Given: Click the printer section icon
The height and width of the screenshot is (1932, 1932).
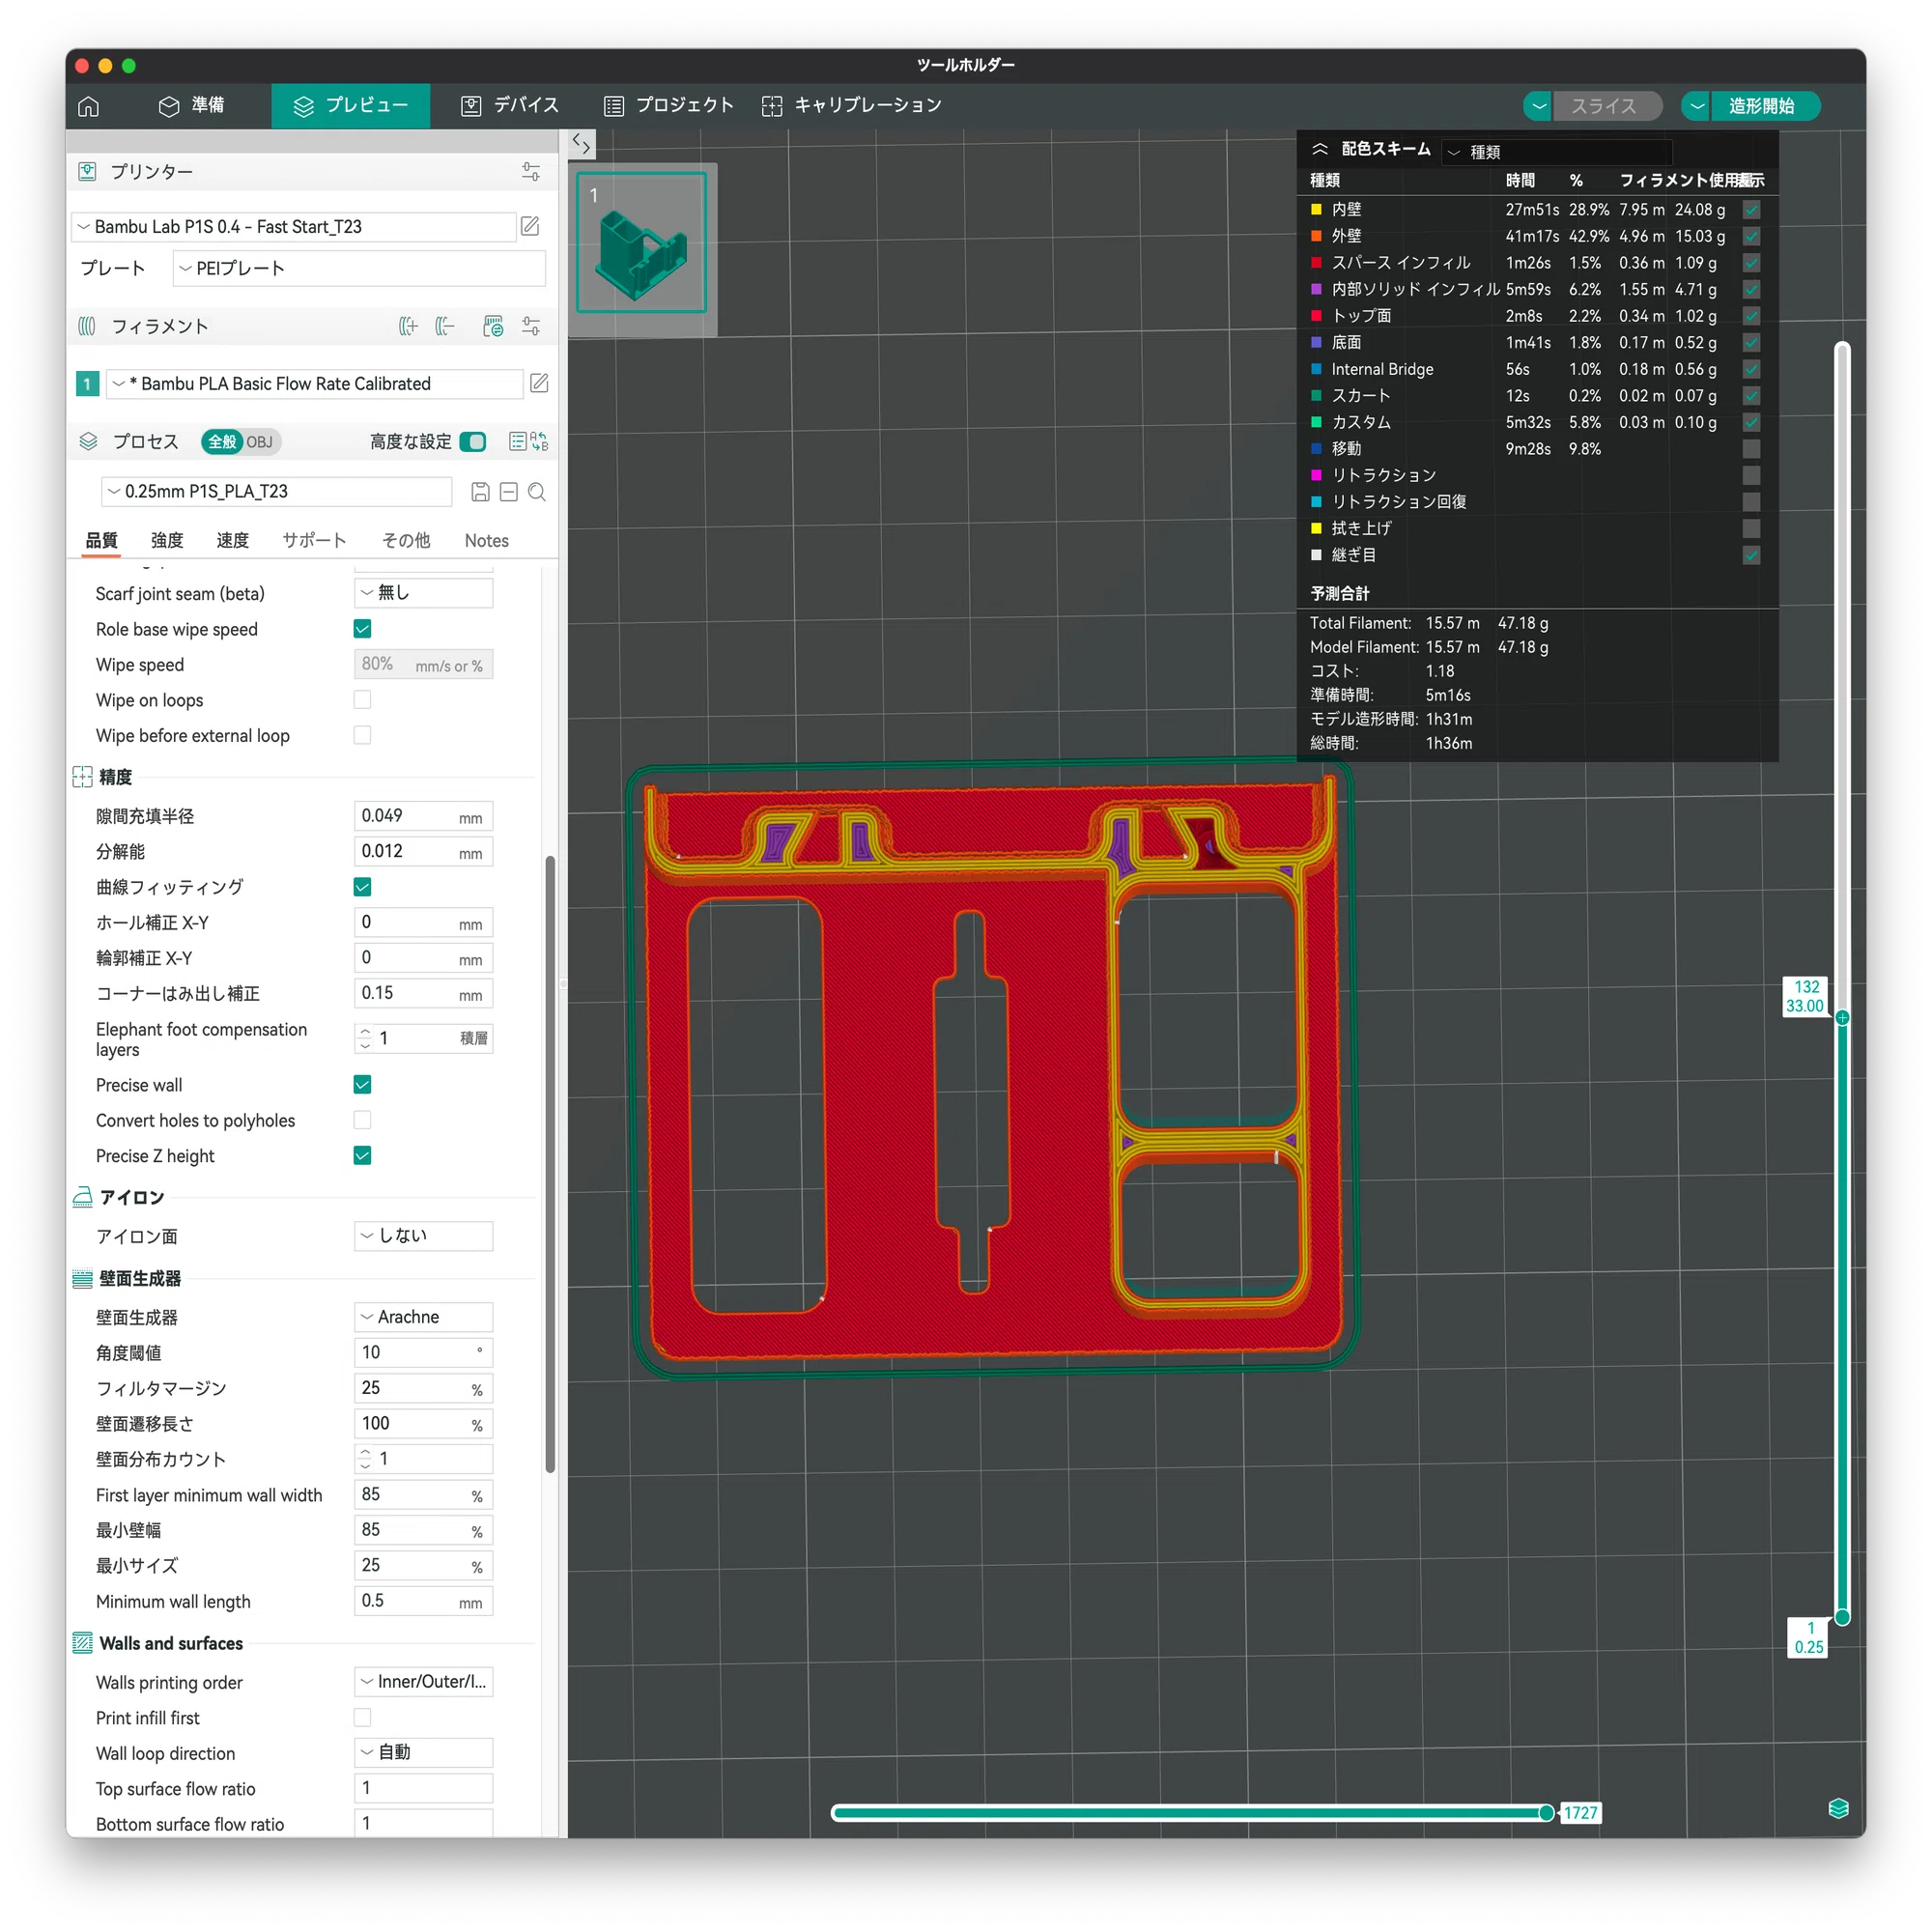Looking at the screenshot, I should pos(88,172).
